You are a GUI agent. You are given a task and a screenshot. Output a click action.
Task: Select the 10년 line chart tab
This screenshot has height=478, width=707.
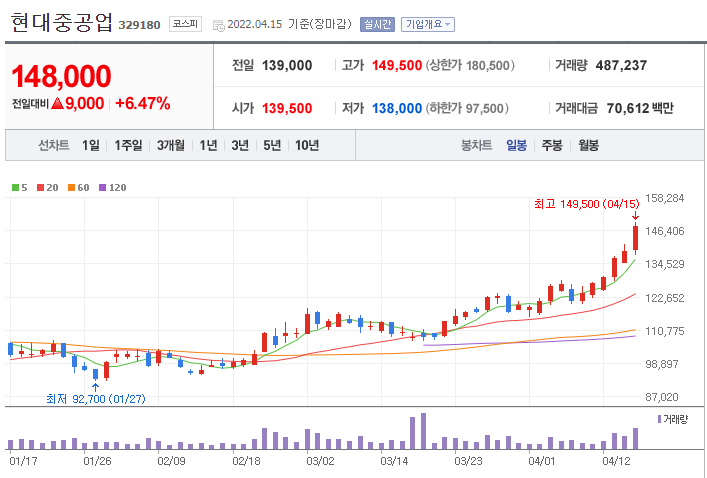point(307,145)
